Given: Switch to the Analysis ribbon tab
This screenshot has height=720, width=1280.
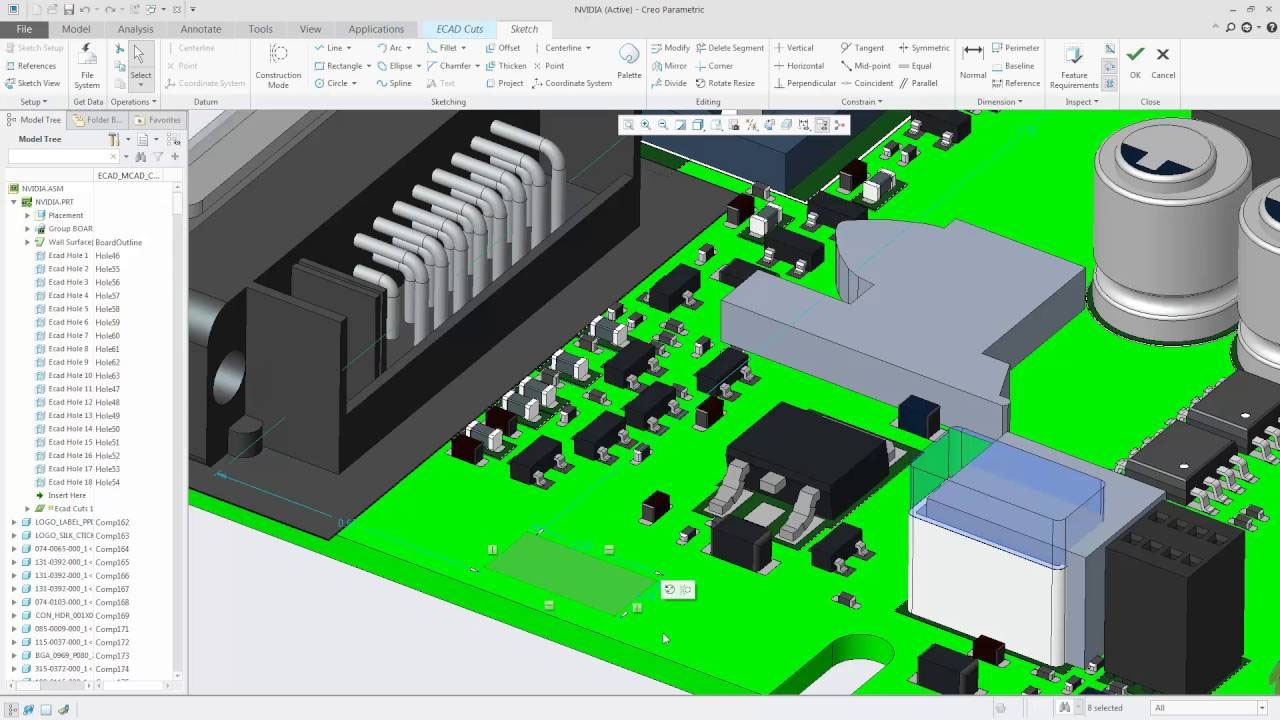Looking at the screenshot, I should [x=135, y=29].
